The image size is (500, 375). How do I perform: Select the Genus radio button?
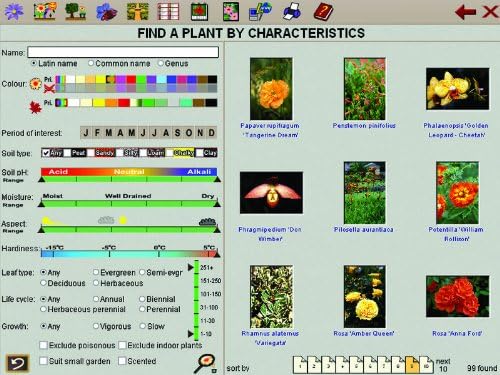pos(160,63)
